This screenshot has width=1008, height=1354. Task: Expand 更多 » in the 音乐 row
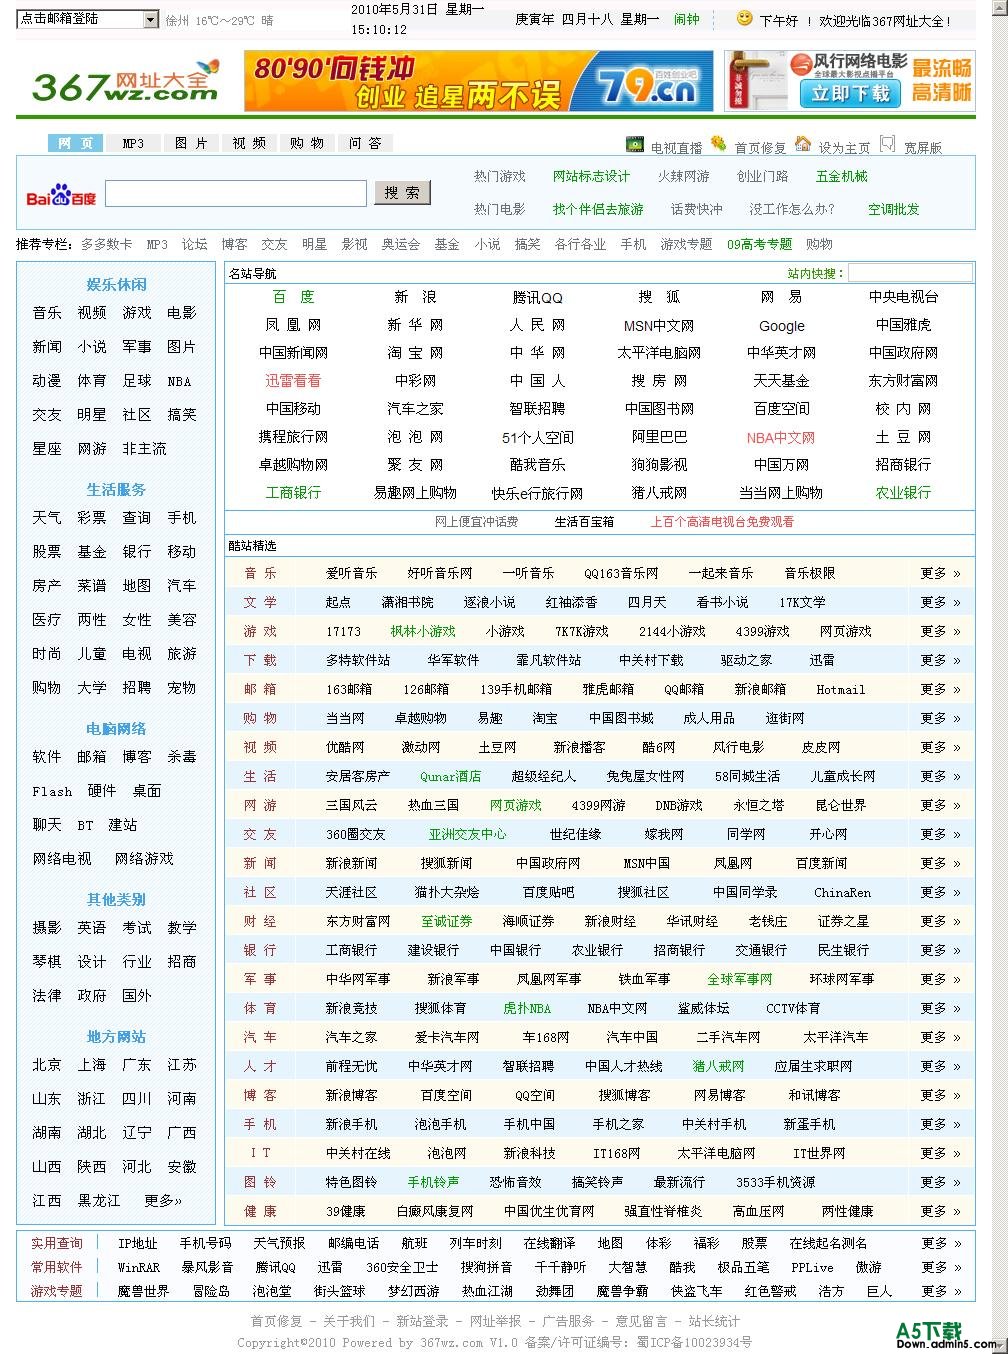941,574
